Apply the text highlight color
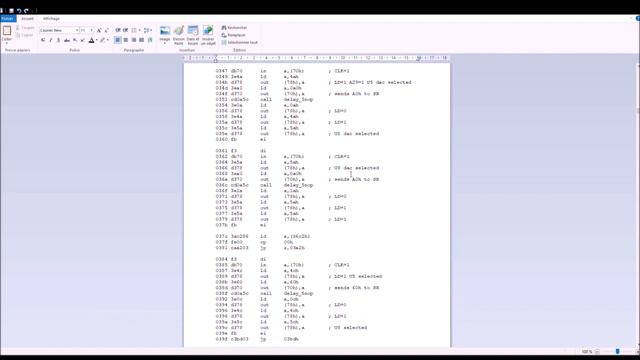Image resolution: width=640 pixels, height=360 pixels. [x=102, y=40]
